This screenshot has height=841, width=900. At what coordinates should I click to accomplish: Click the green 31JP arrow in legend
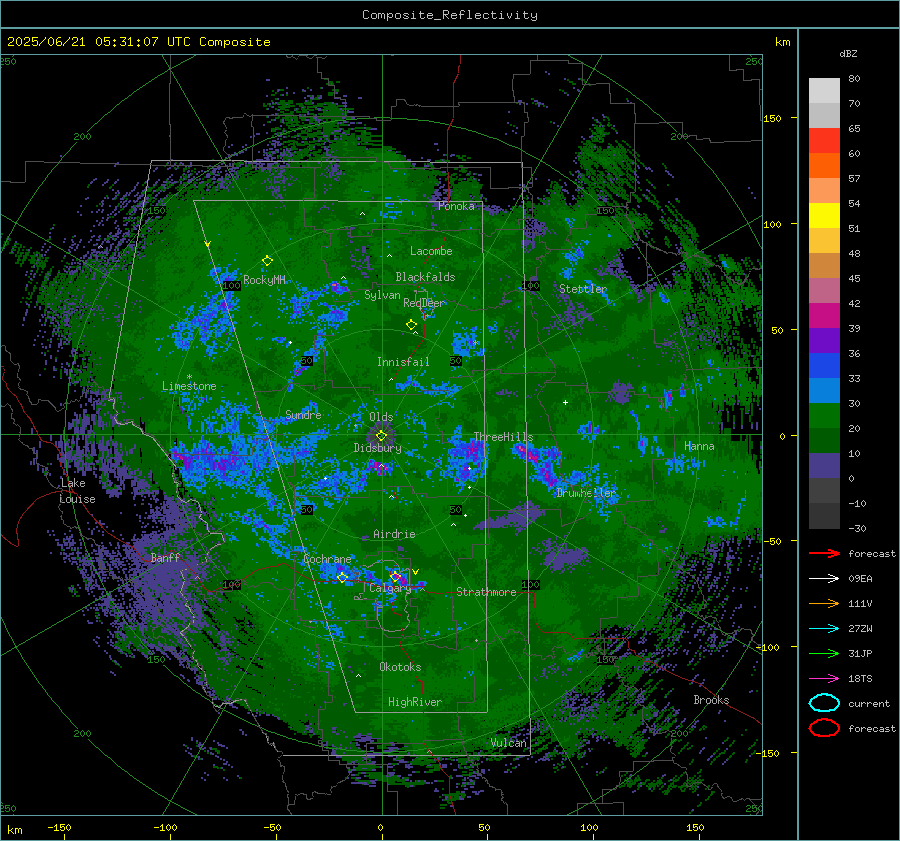[824, 653]
